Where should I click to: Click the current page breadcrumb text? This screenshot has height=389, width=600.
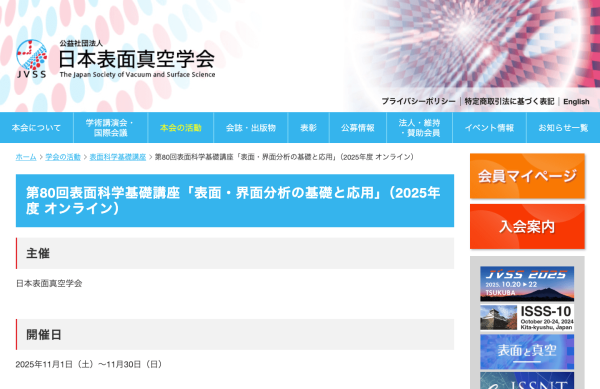click(284, 157)
